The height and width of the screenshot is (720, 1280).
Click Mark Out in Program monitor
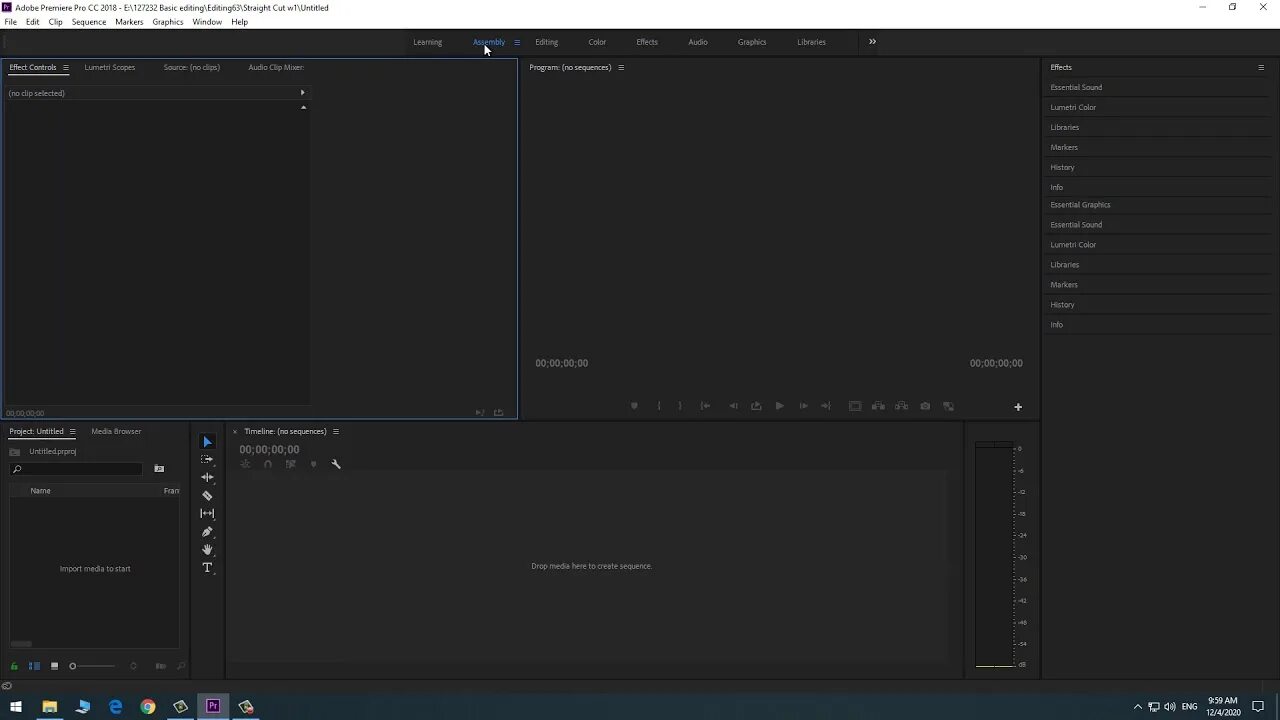pyautogui.click(x=680, y=406)
